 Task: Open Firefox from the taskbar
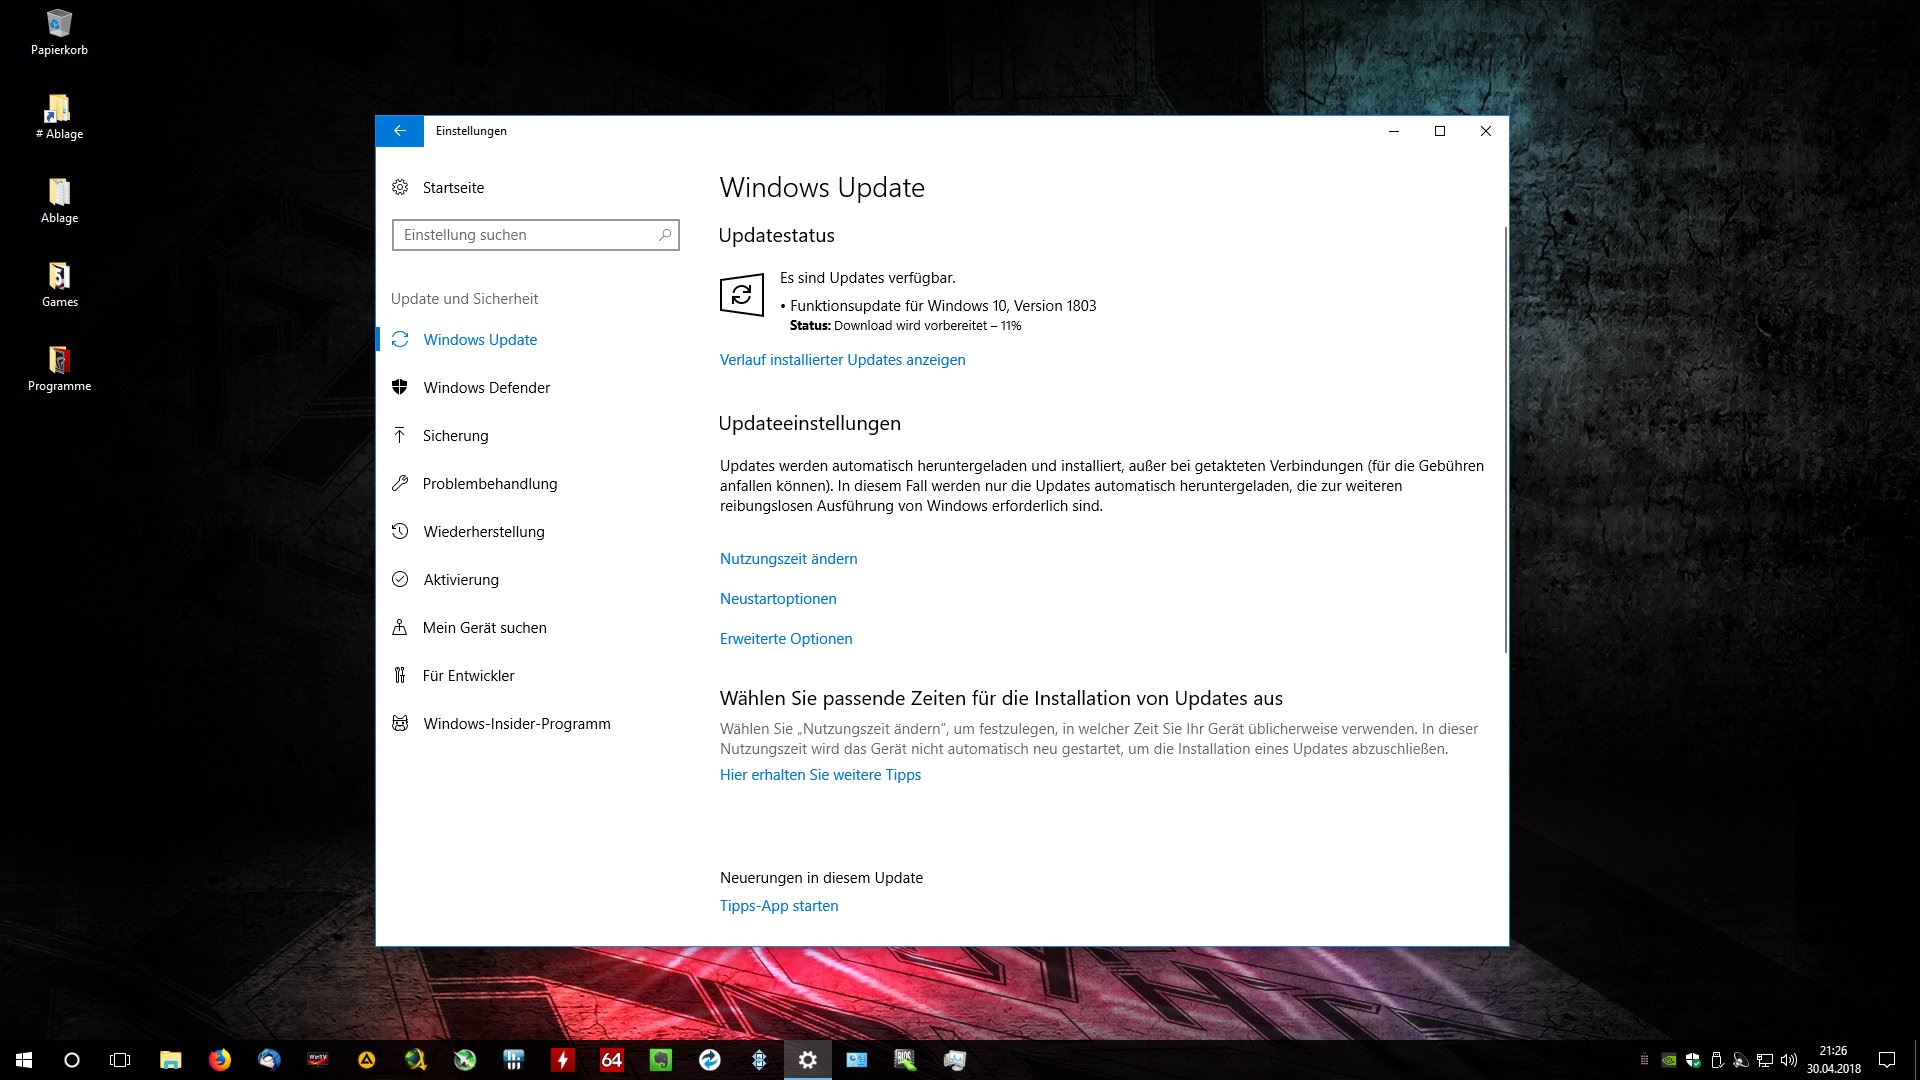click(x=220, y=1060)
